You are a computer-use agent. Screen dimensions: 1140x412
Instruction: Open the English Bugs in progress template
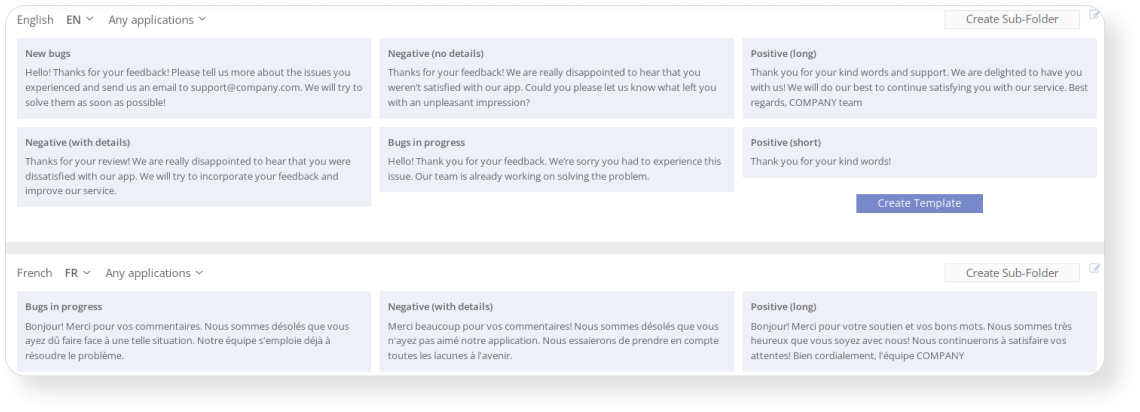pos(557,160)
